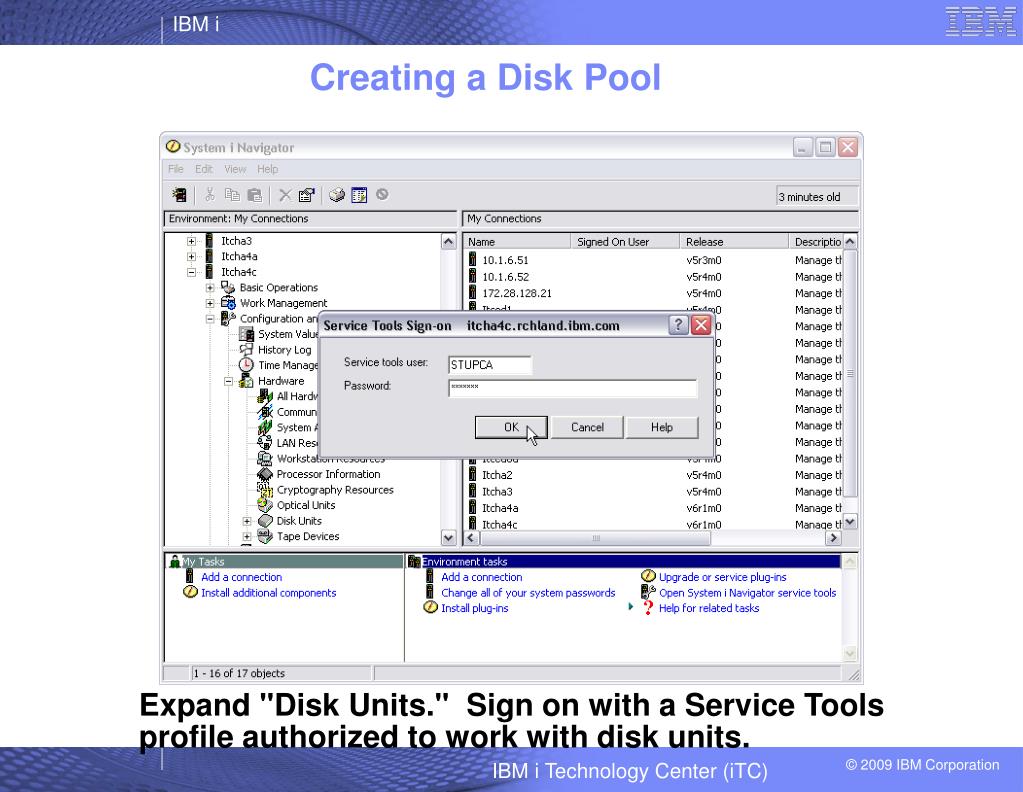Expand the Itcha3 tree node
The width and height of the screenshot is (1023, 792).
point(191,241)
